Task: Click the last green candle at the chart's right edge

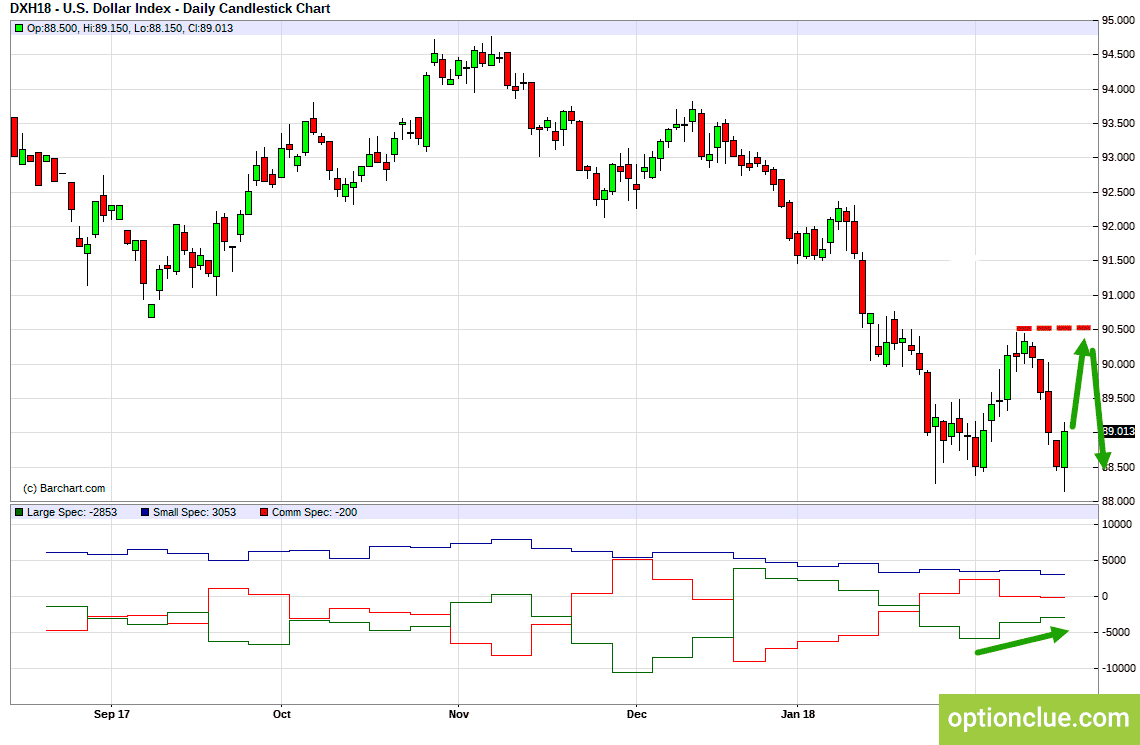Action: pyautogui.click(x=1064, y=449)
